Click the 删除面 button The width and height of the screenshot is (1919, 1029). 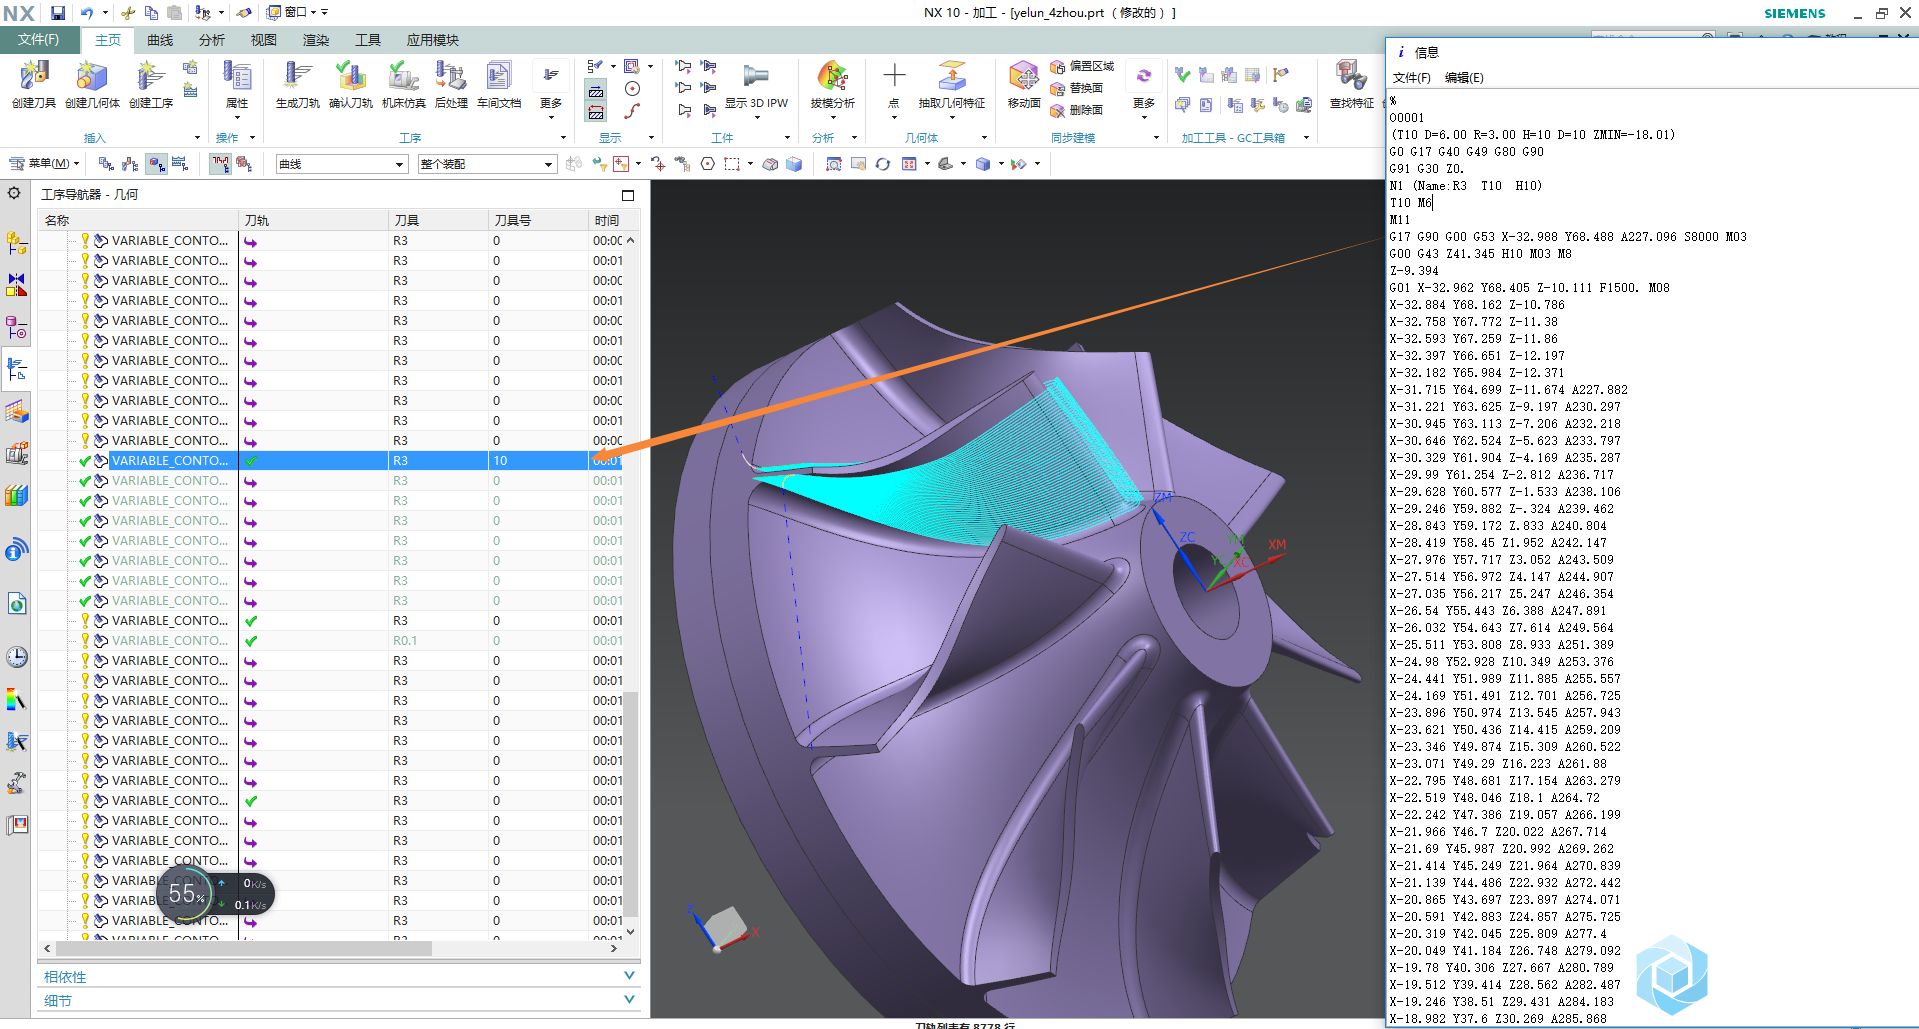(1077, 110)
